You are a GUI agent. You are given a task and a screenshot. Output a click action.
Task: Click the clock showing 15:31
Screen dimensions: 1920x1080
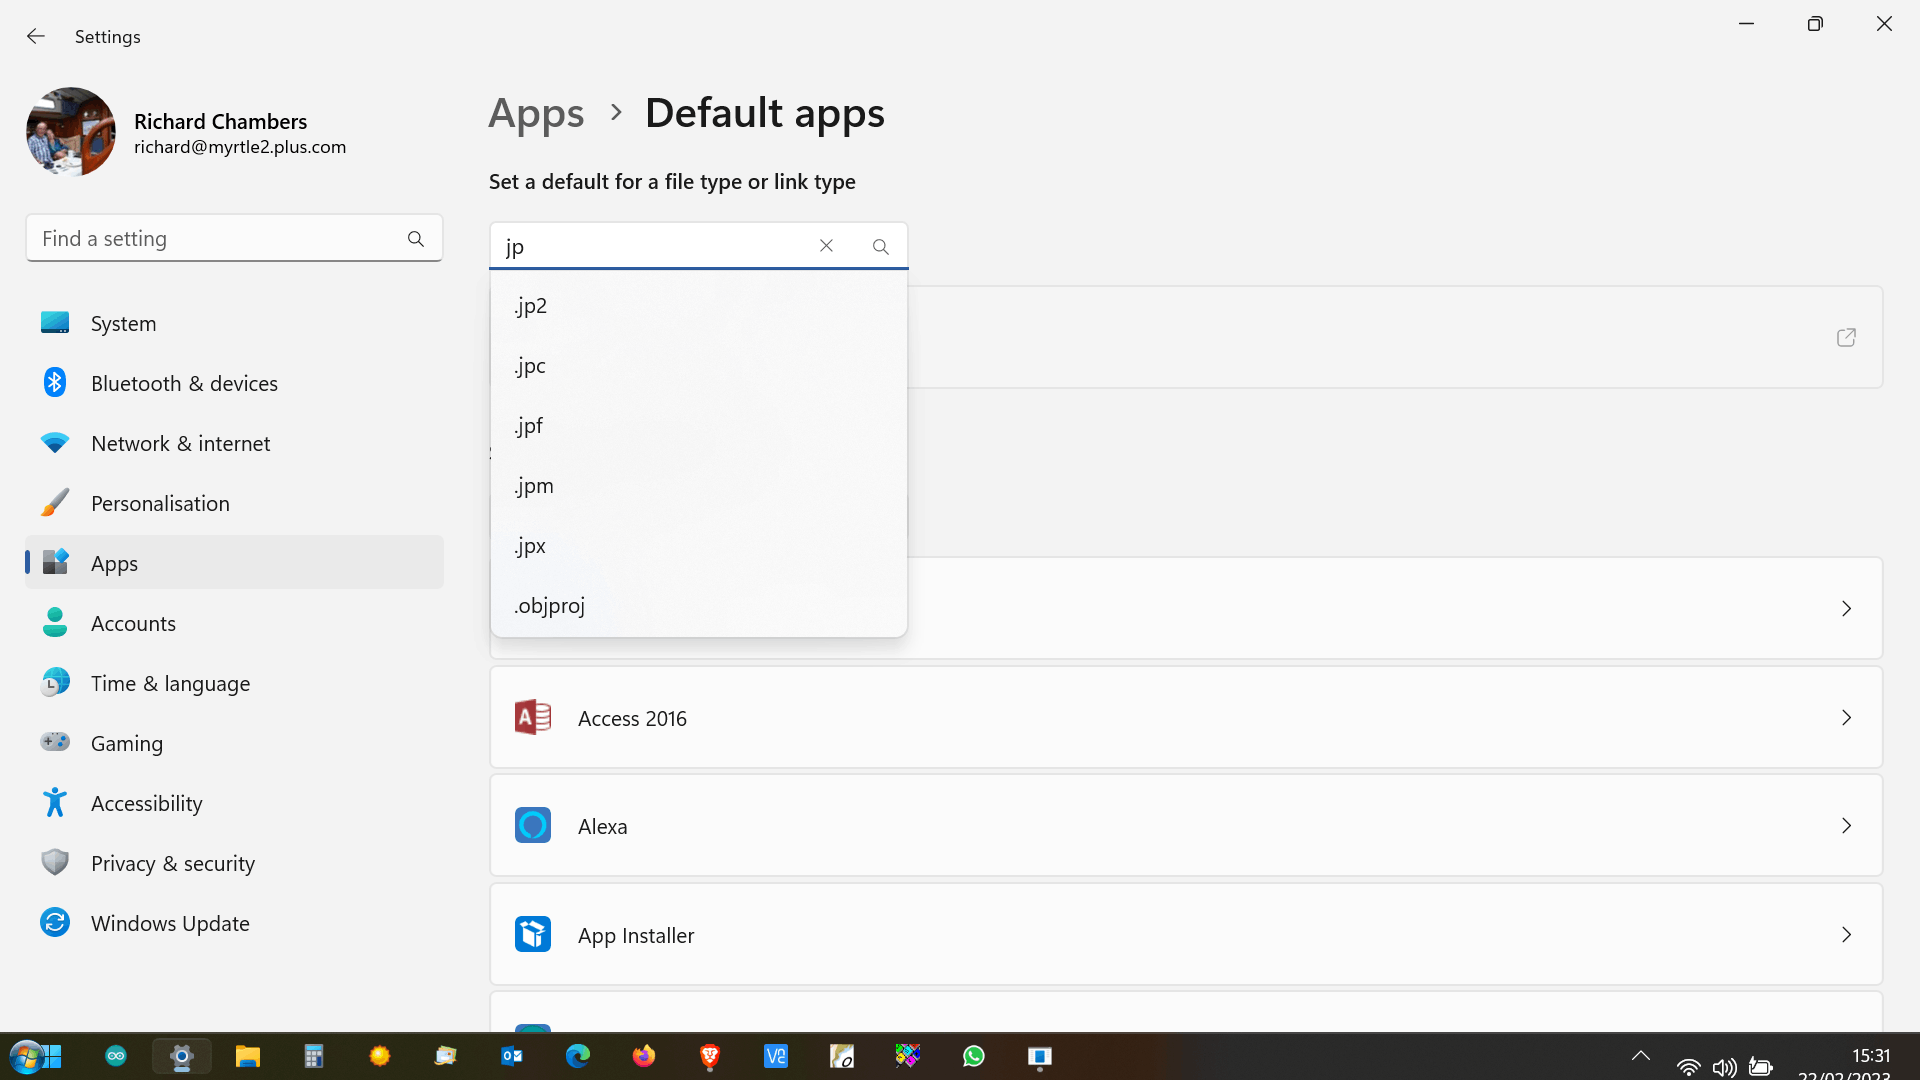point(1871,1056)
